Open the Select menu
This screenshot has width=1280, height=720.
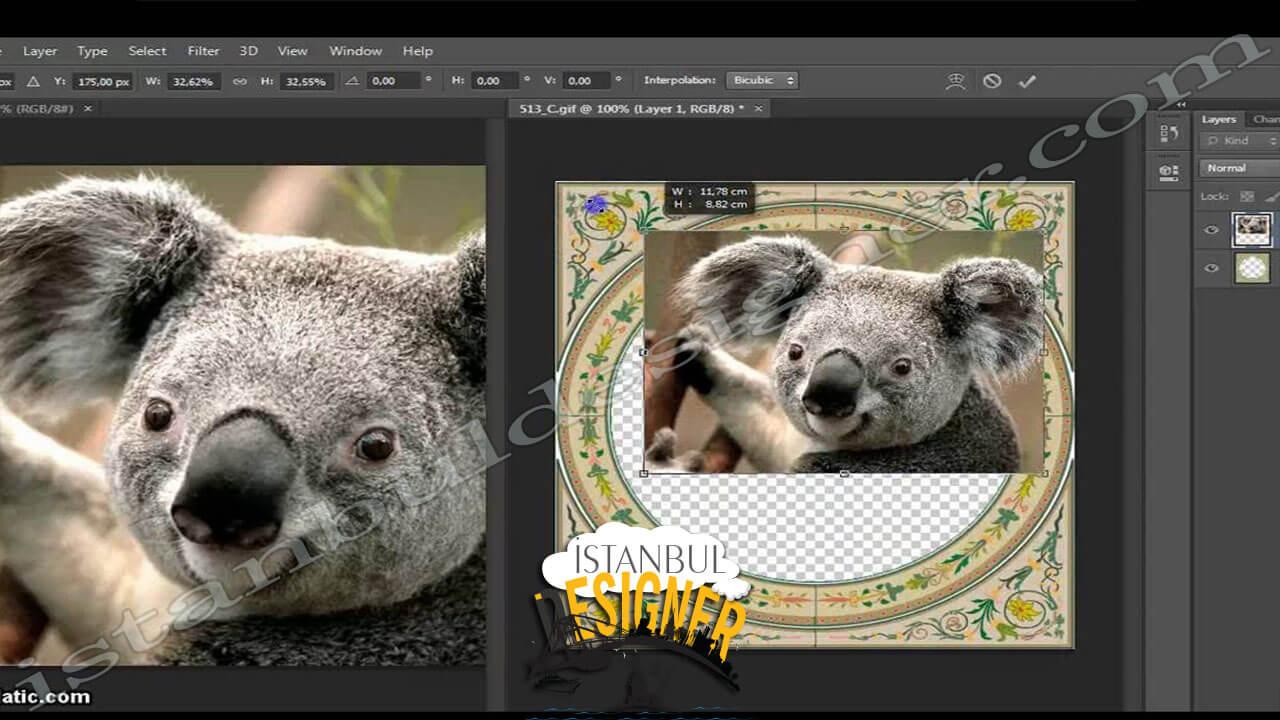tap(147, 51)
